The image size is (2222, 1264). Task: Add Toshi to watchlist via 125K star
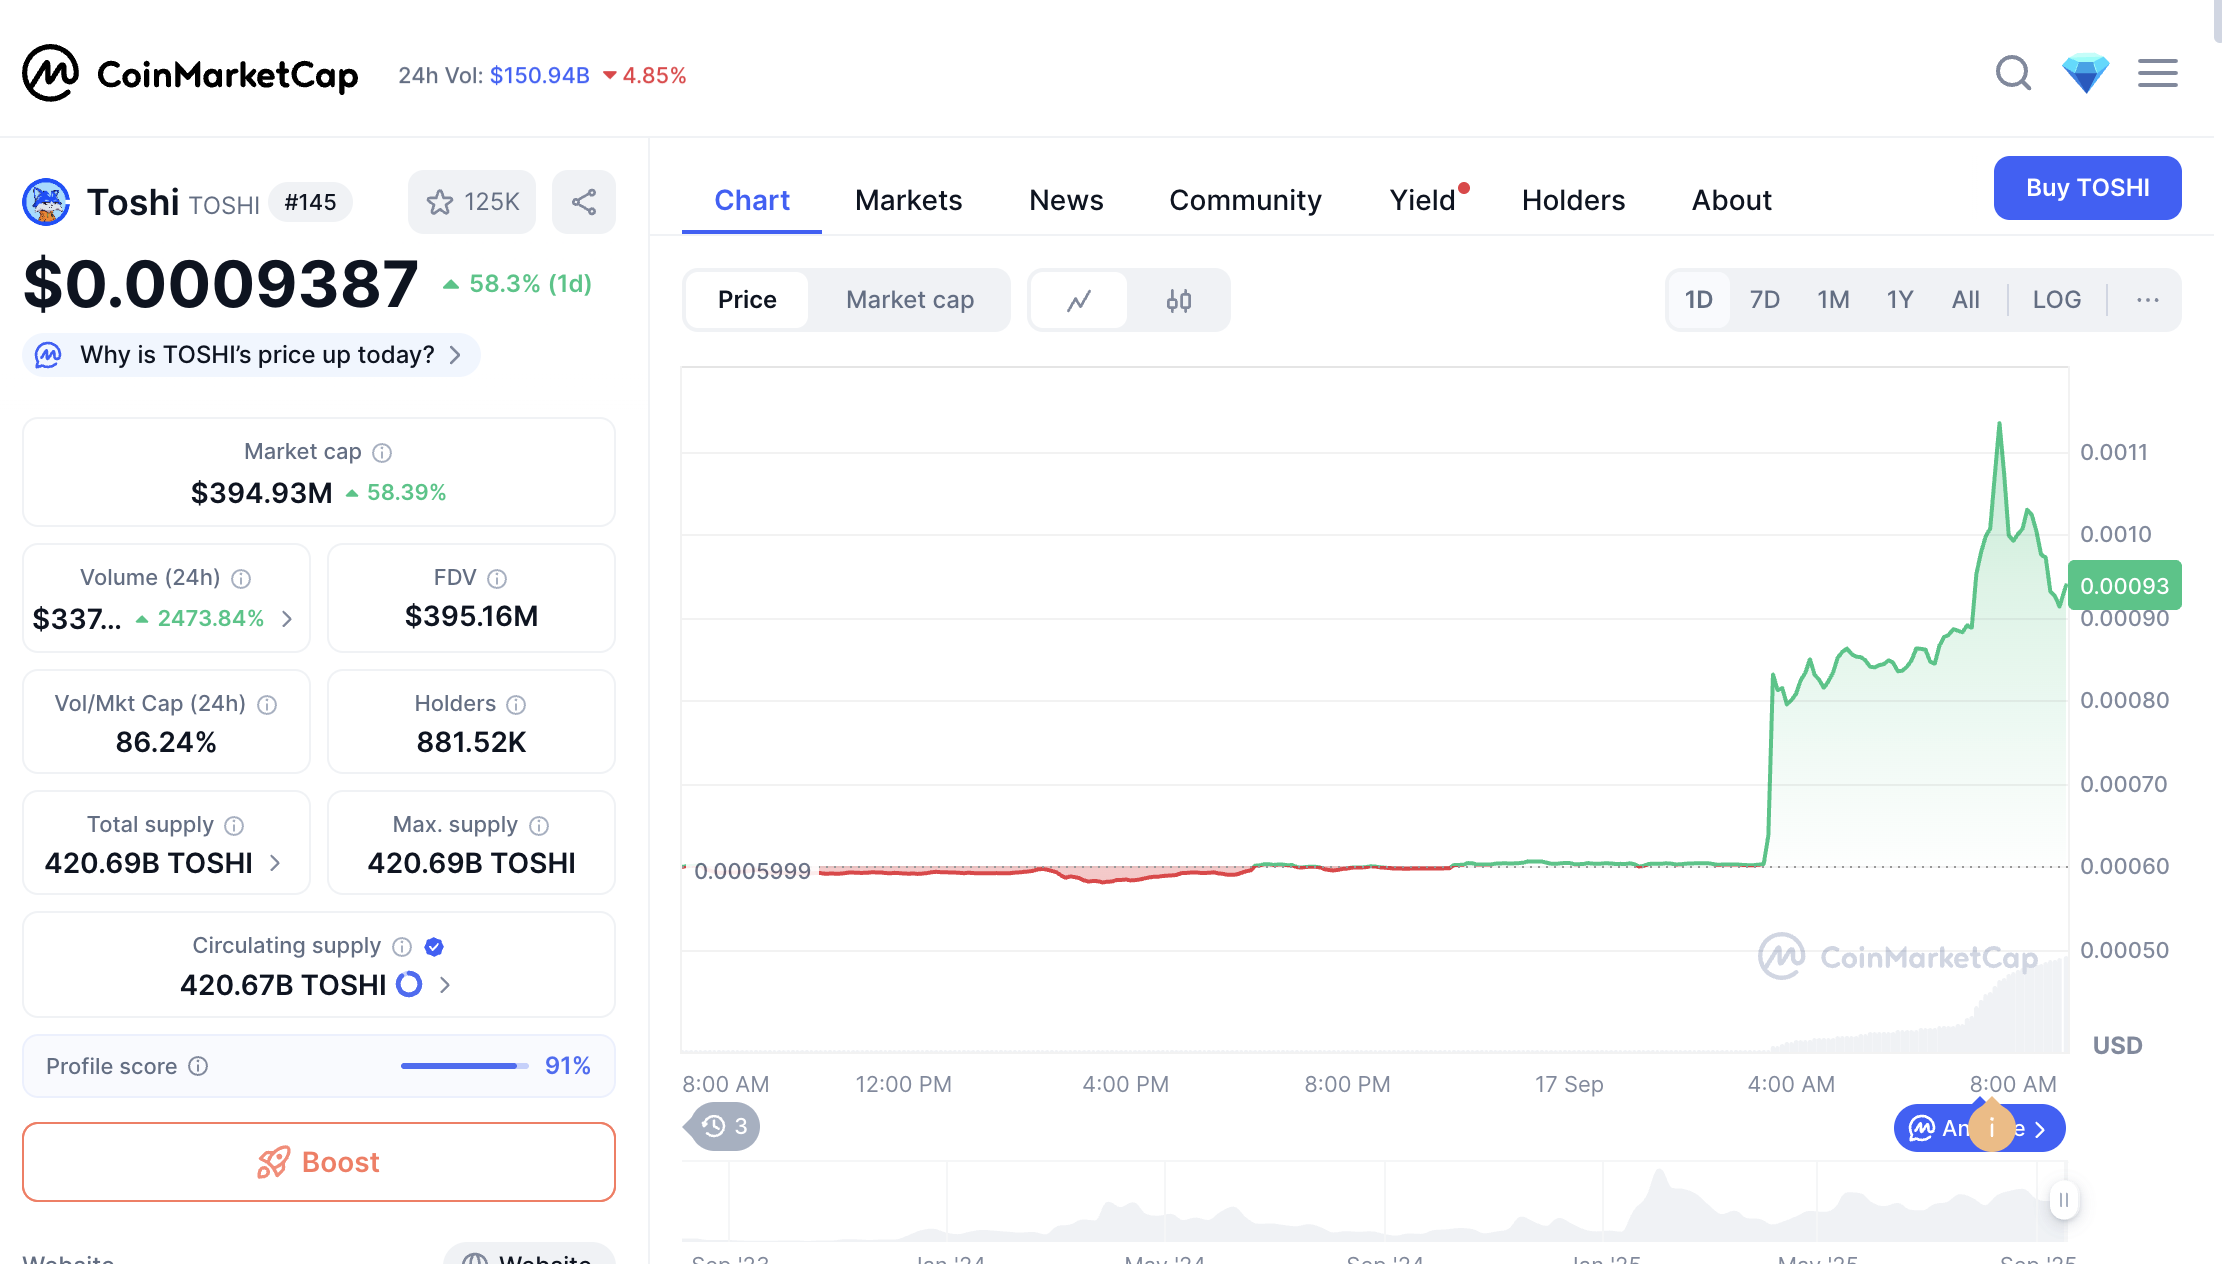coord(472,202)
